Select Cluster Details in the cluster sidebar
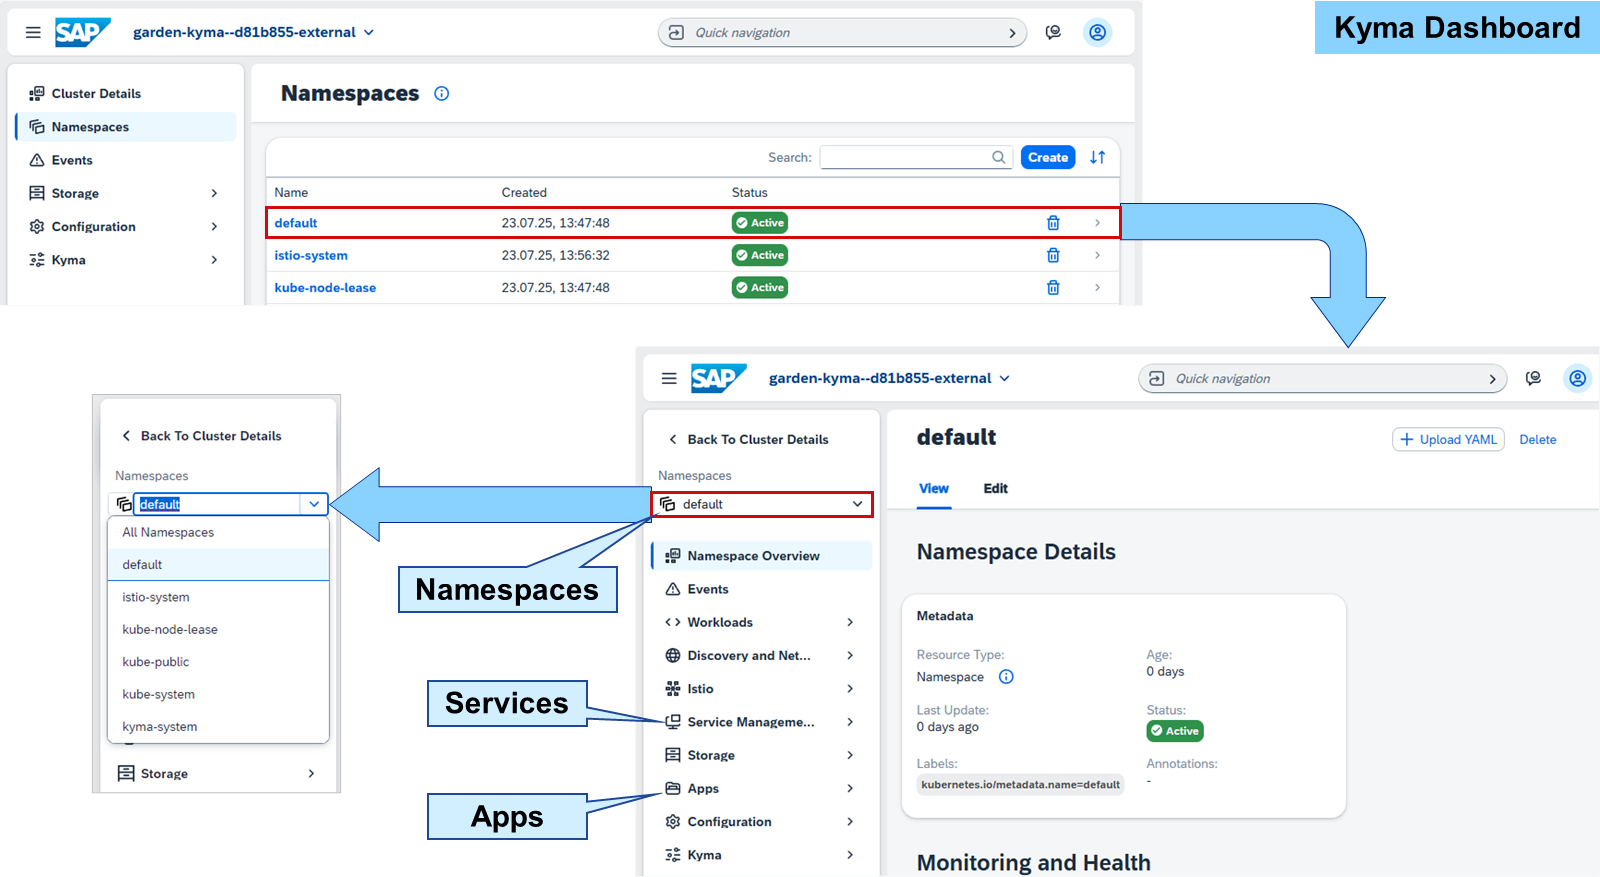 coord(126,94)
